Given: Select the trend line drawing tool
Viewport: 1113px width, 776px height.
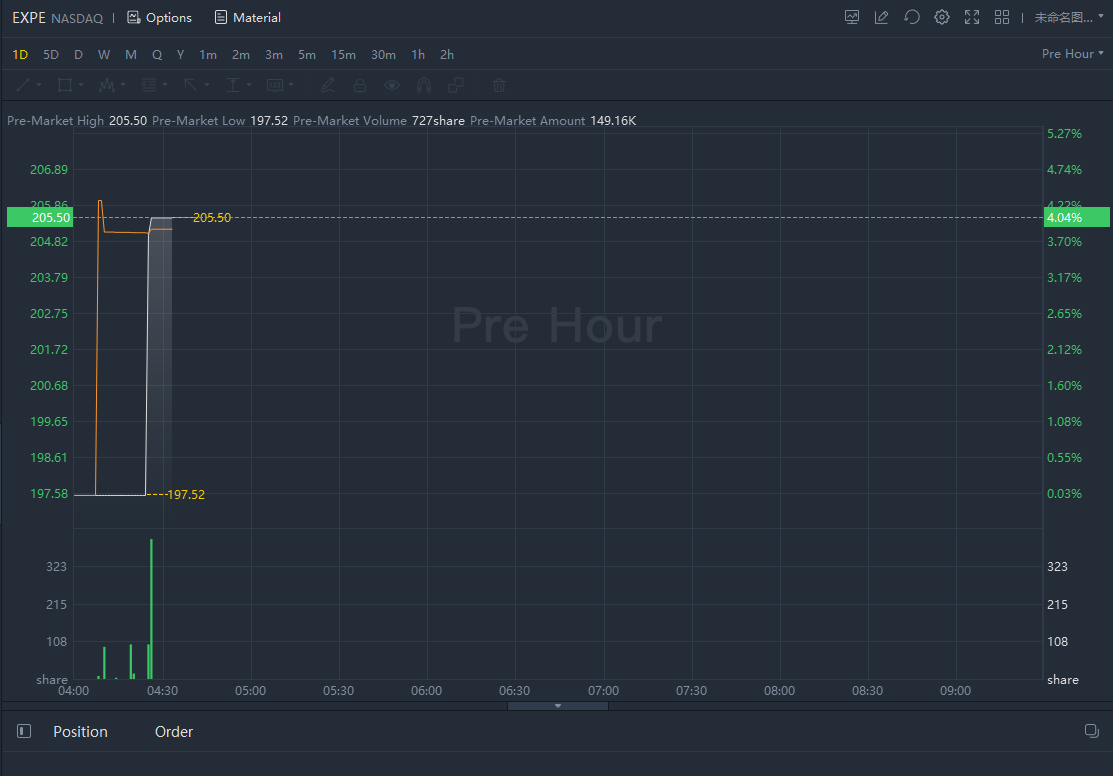Looking at the screenshot, I should pyautogui.click(x=24, y=86).
